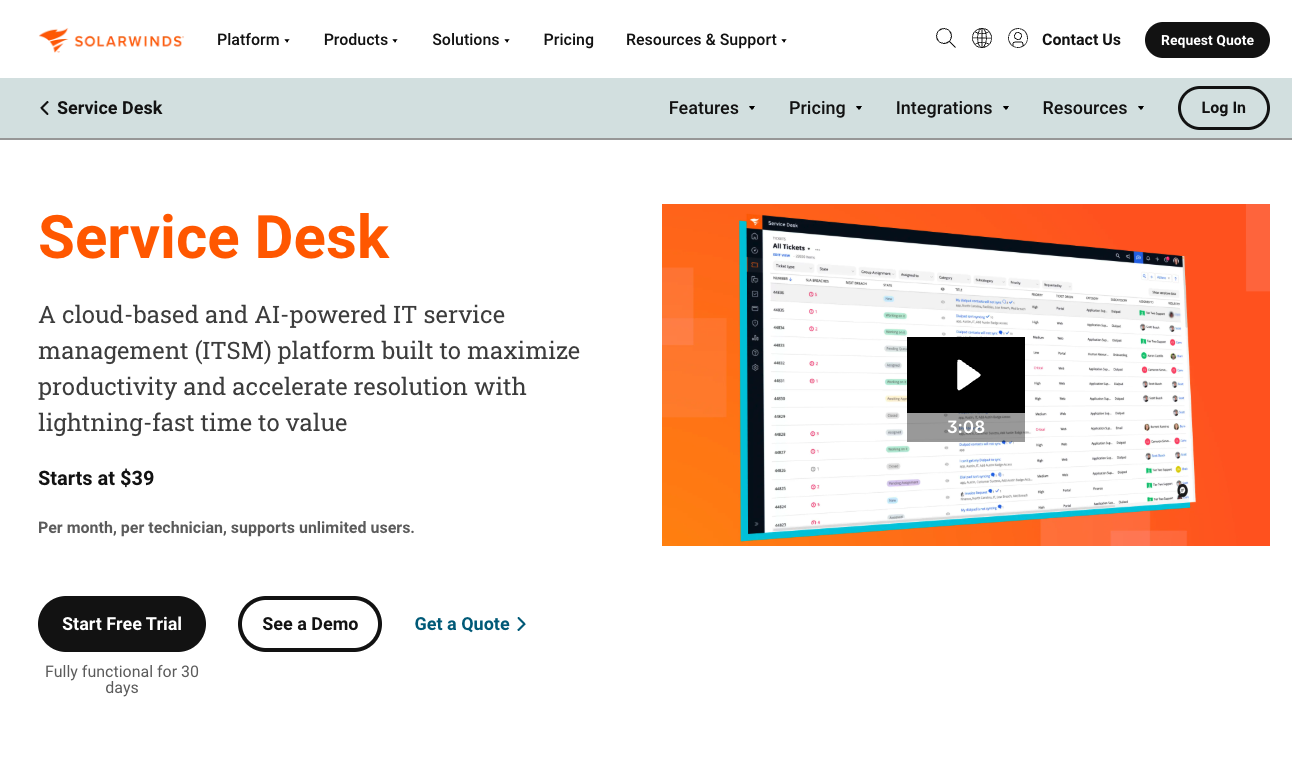Open the Get a Quote link
This screenshot has width=1292, height=757.
(x=470, y=624)
